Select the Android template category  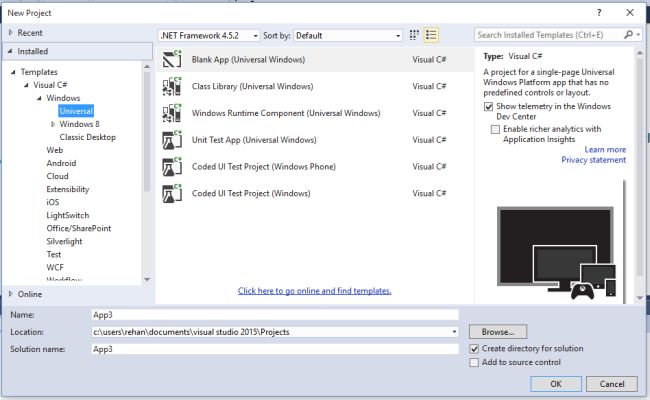(x=61, y=163)
